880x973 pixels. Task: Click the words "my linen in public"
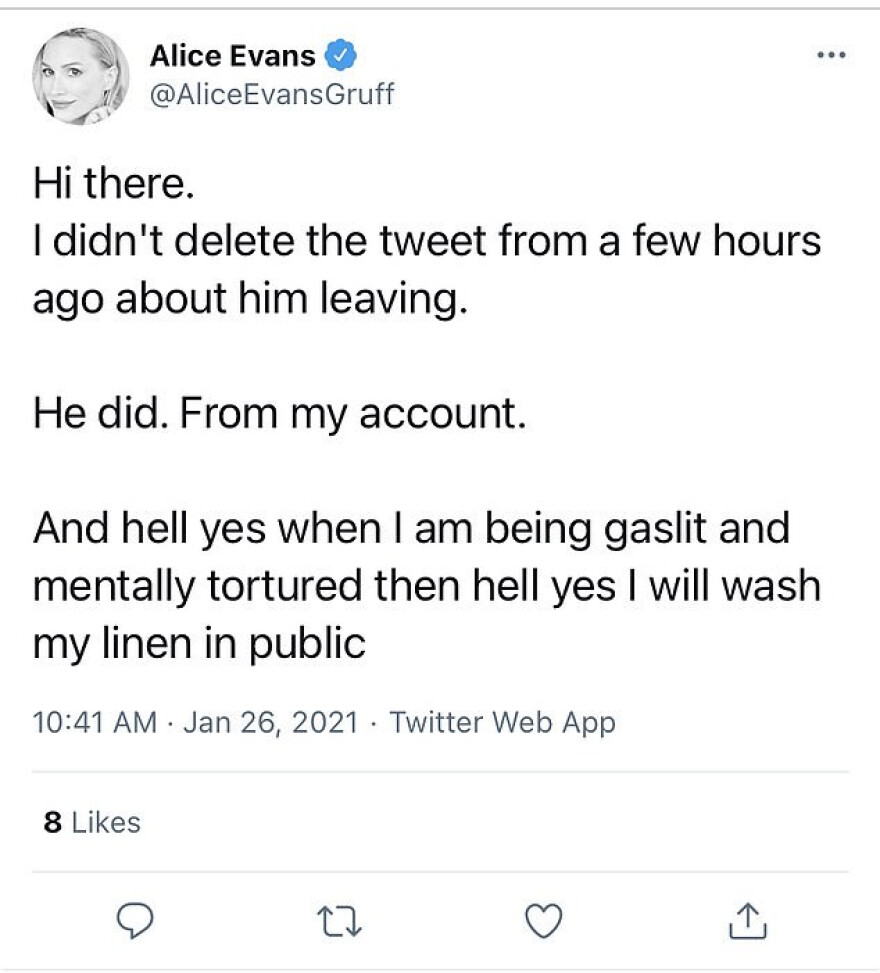[x=199, y=643]
